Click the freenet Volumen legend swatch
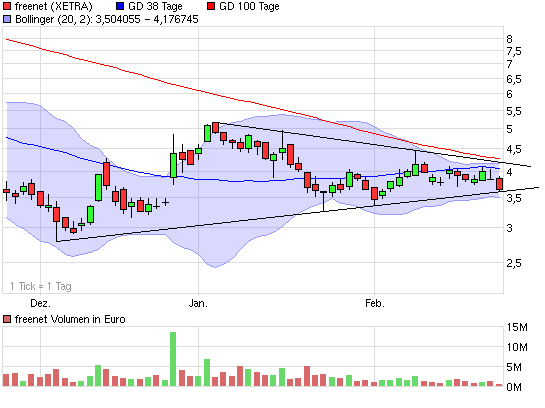 pos(7,319)
